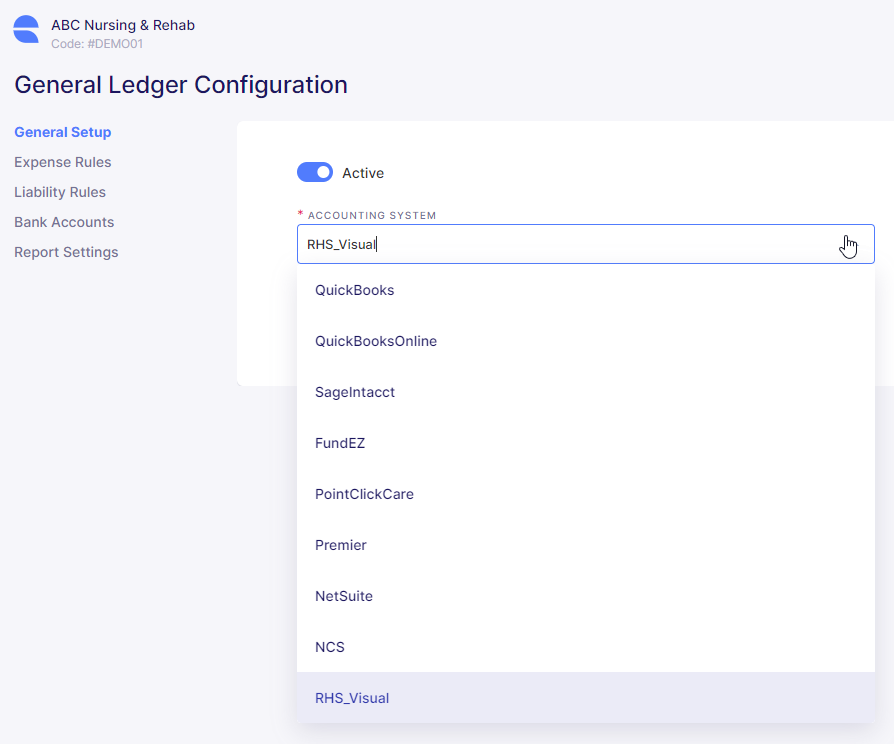Choose QuickBooksOnline option
This screenshot has width=894, height=744.
(586, 341)
